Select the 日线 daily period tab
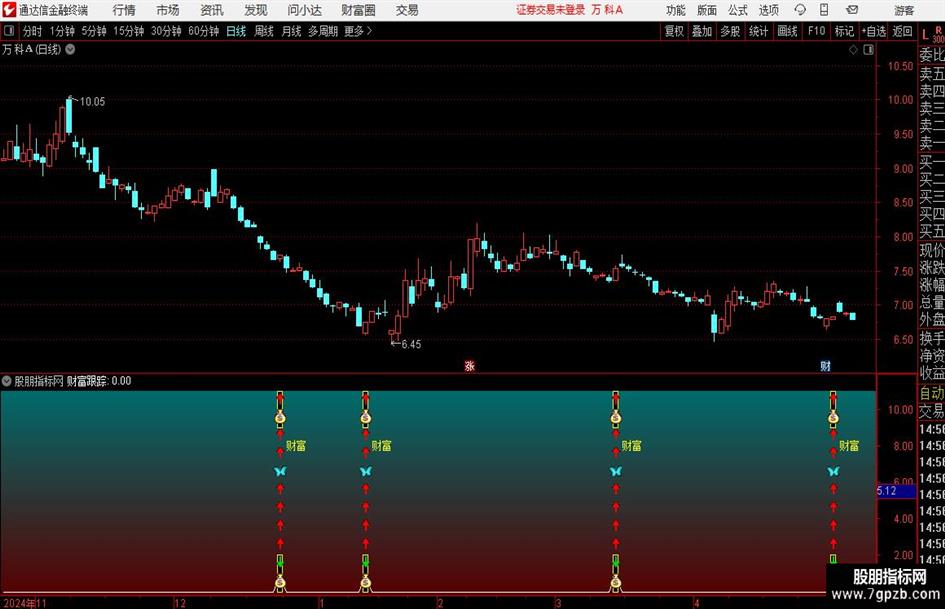This screenshot has height=609, width=945. click(x=236, y=31)
